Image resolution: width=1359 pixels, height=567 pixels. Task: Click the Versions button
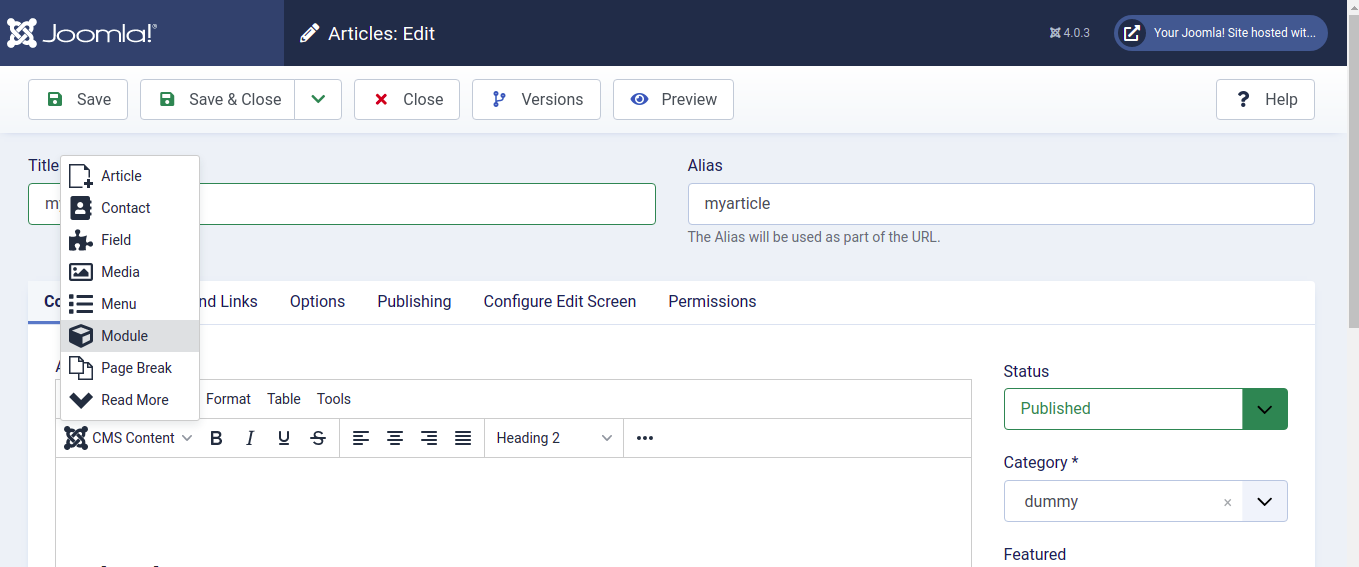pyautogui.click(x=536, y=99)
